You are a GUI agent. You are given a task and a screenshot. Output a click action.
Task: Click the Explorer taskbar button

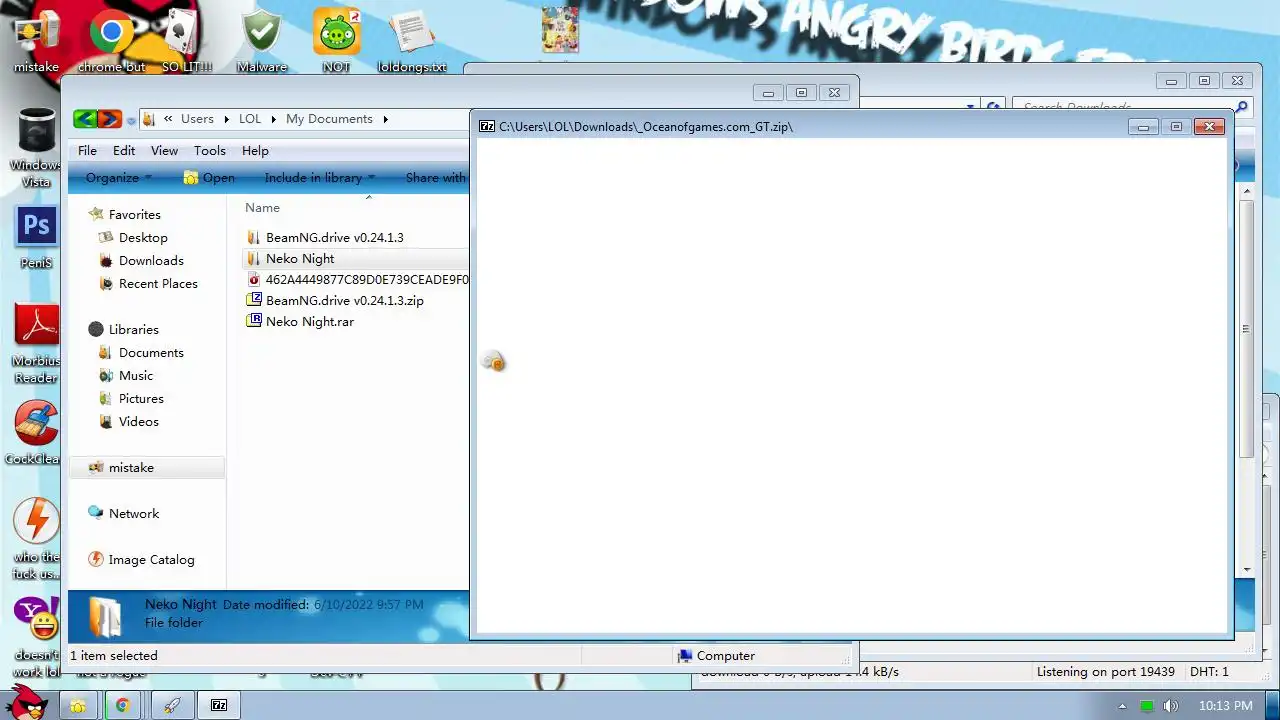click(77, 705)
